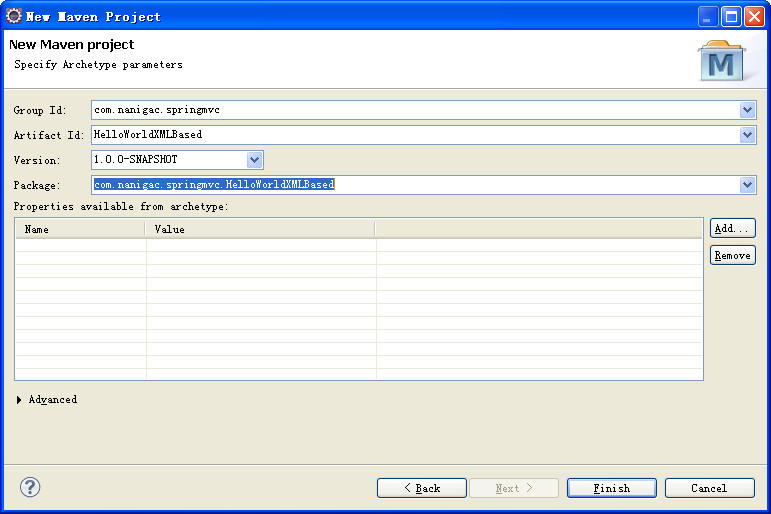
Task: Open the Artifact Id dropdown arrow
Action: click(x=747, y=135)
